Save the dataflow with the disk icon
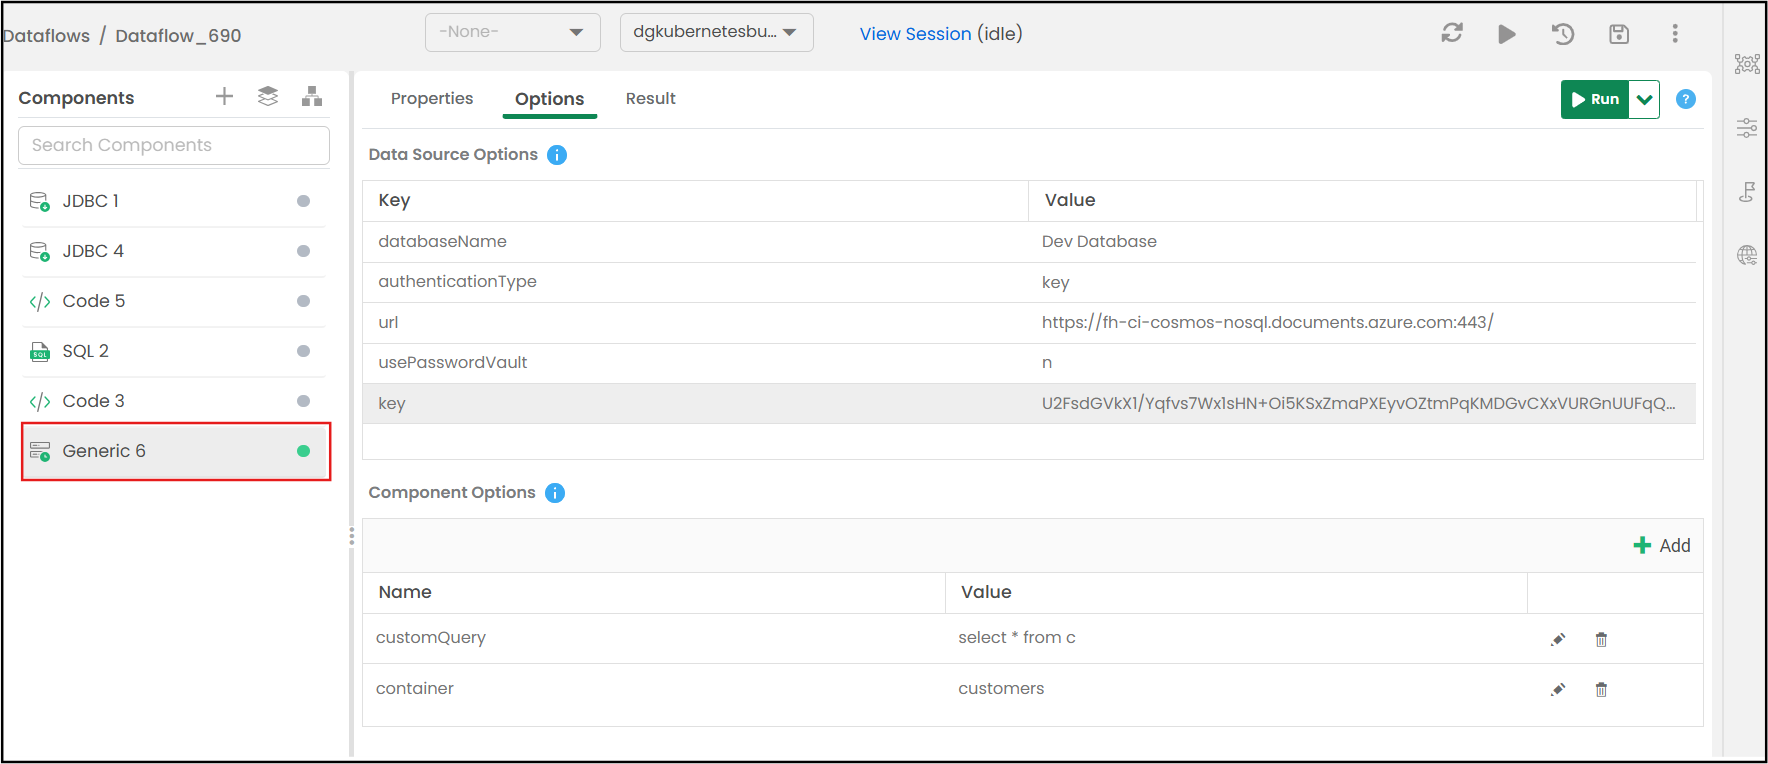This screenshot has width=1768, height=764. (1619, 34)
